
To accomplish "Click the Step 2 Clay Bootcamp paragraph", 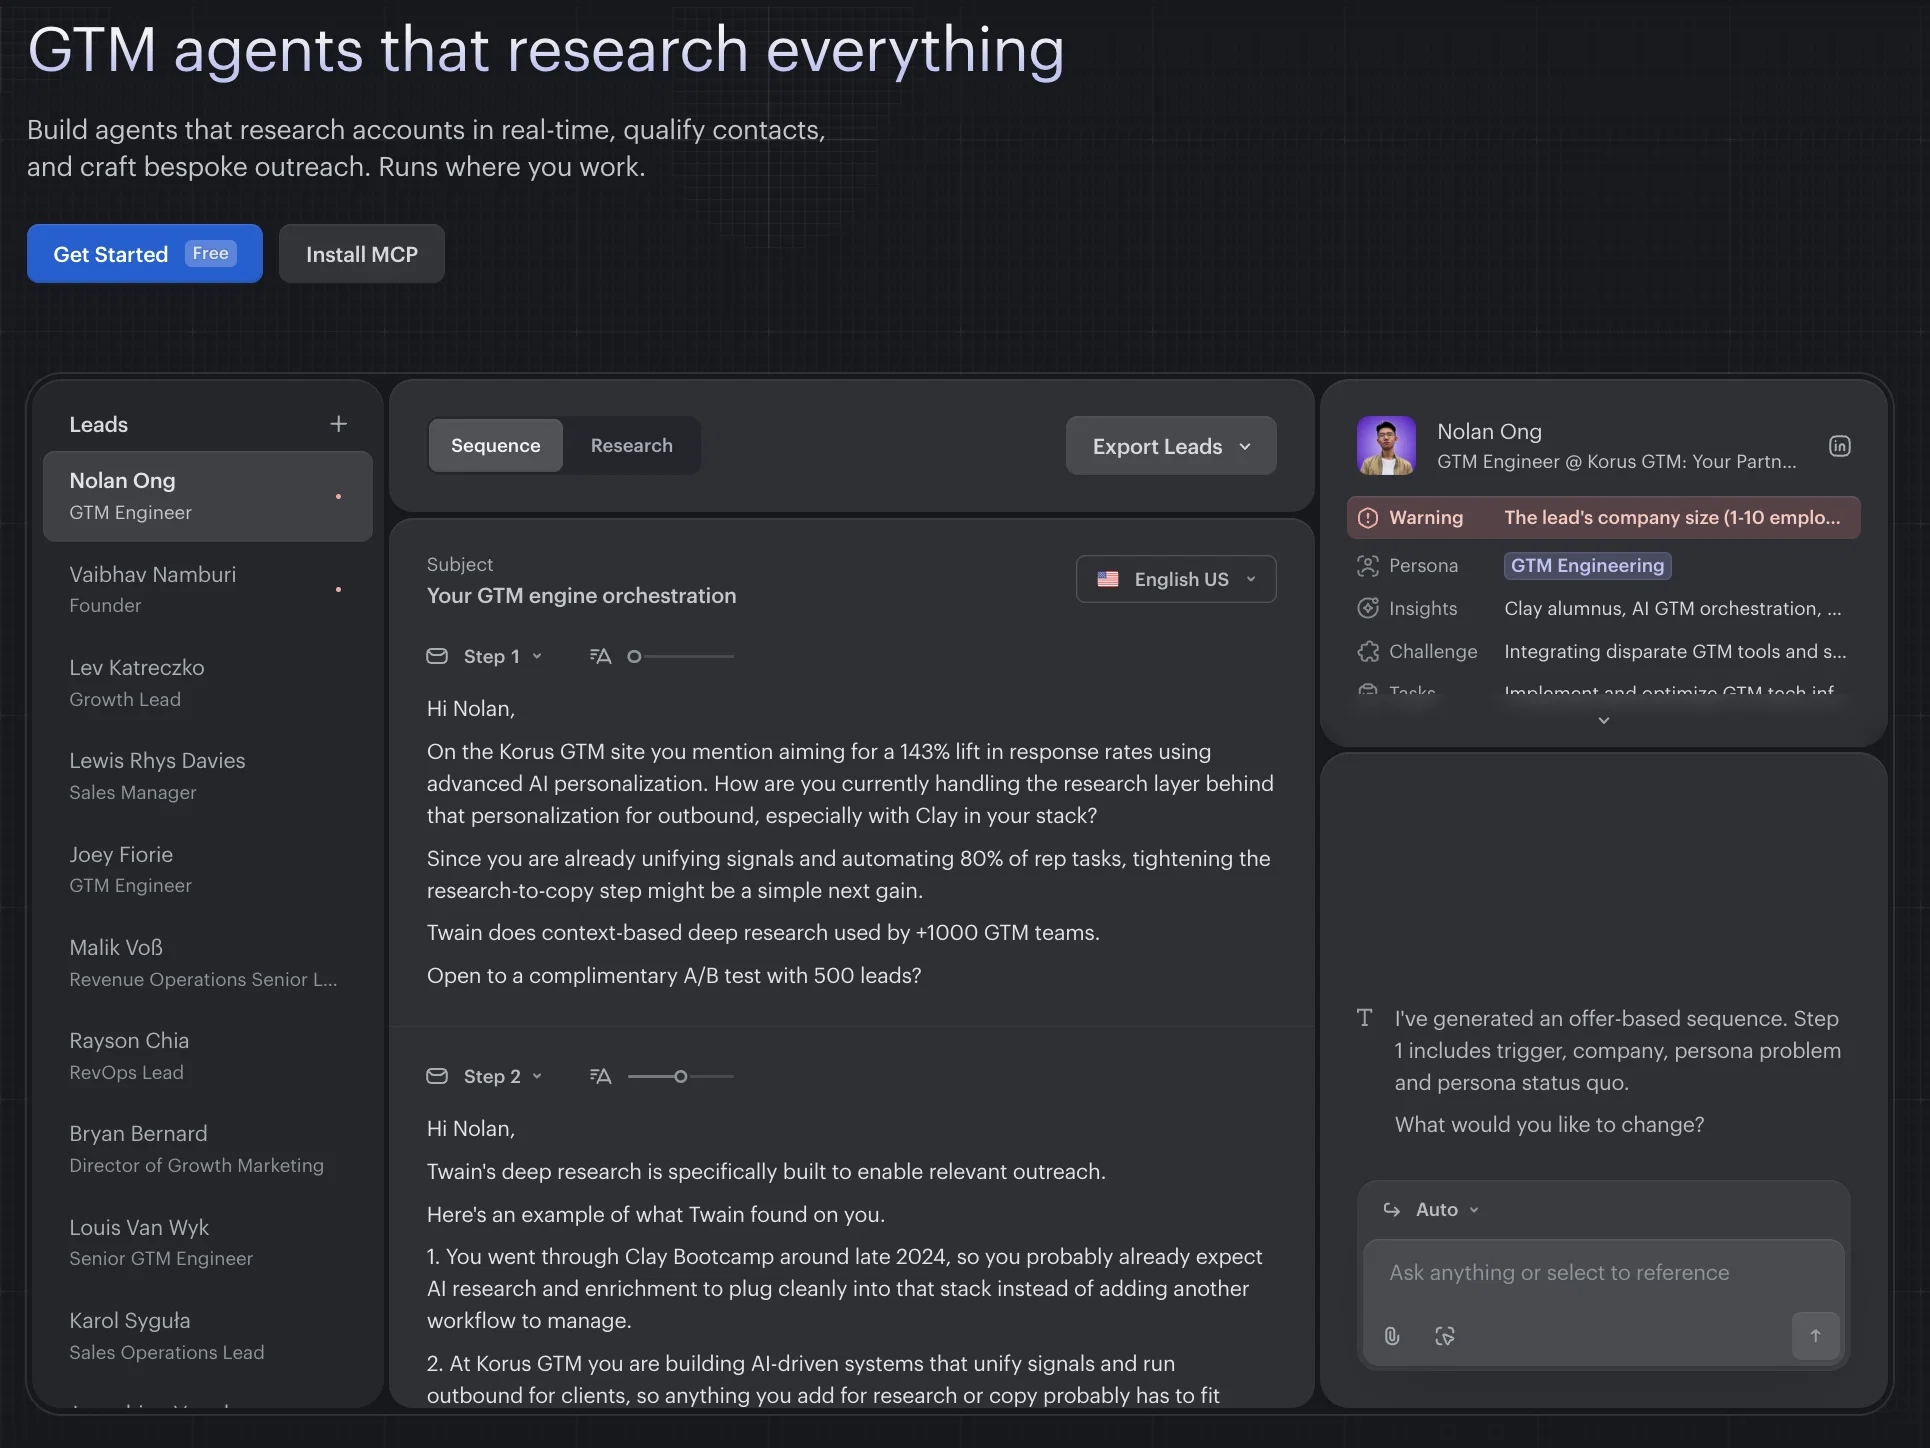I will pyautogui.click(x=845, y=1289).
